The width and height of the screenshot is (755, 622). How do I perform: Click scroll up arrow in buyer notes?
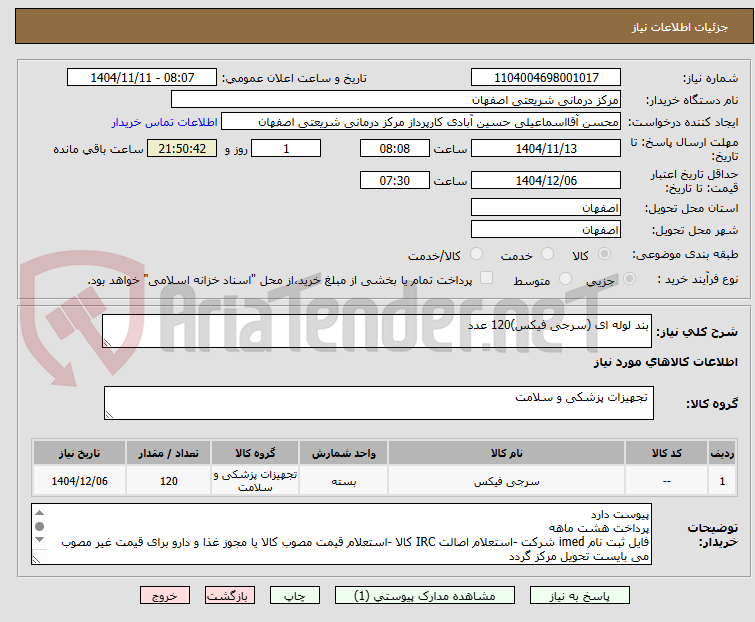click(x=39, y=512)
